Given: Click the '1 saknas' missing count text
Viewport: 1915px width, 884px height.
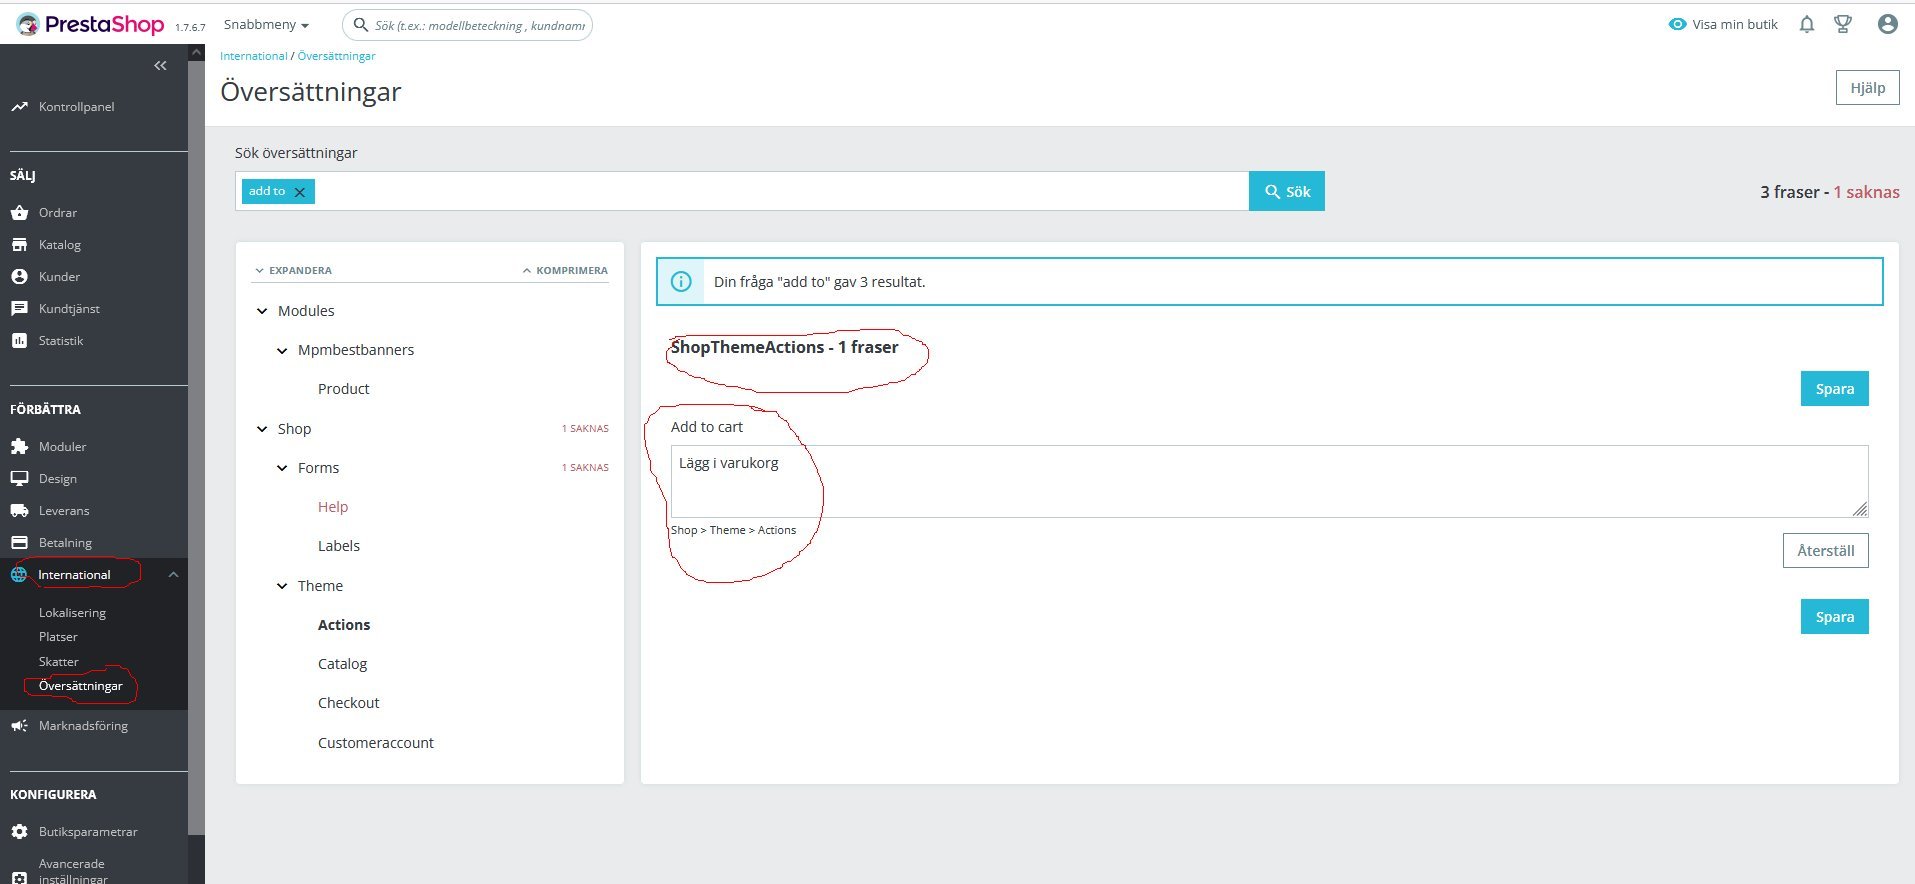Looking at the screenshot, I should pos(1866,192).
